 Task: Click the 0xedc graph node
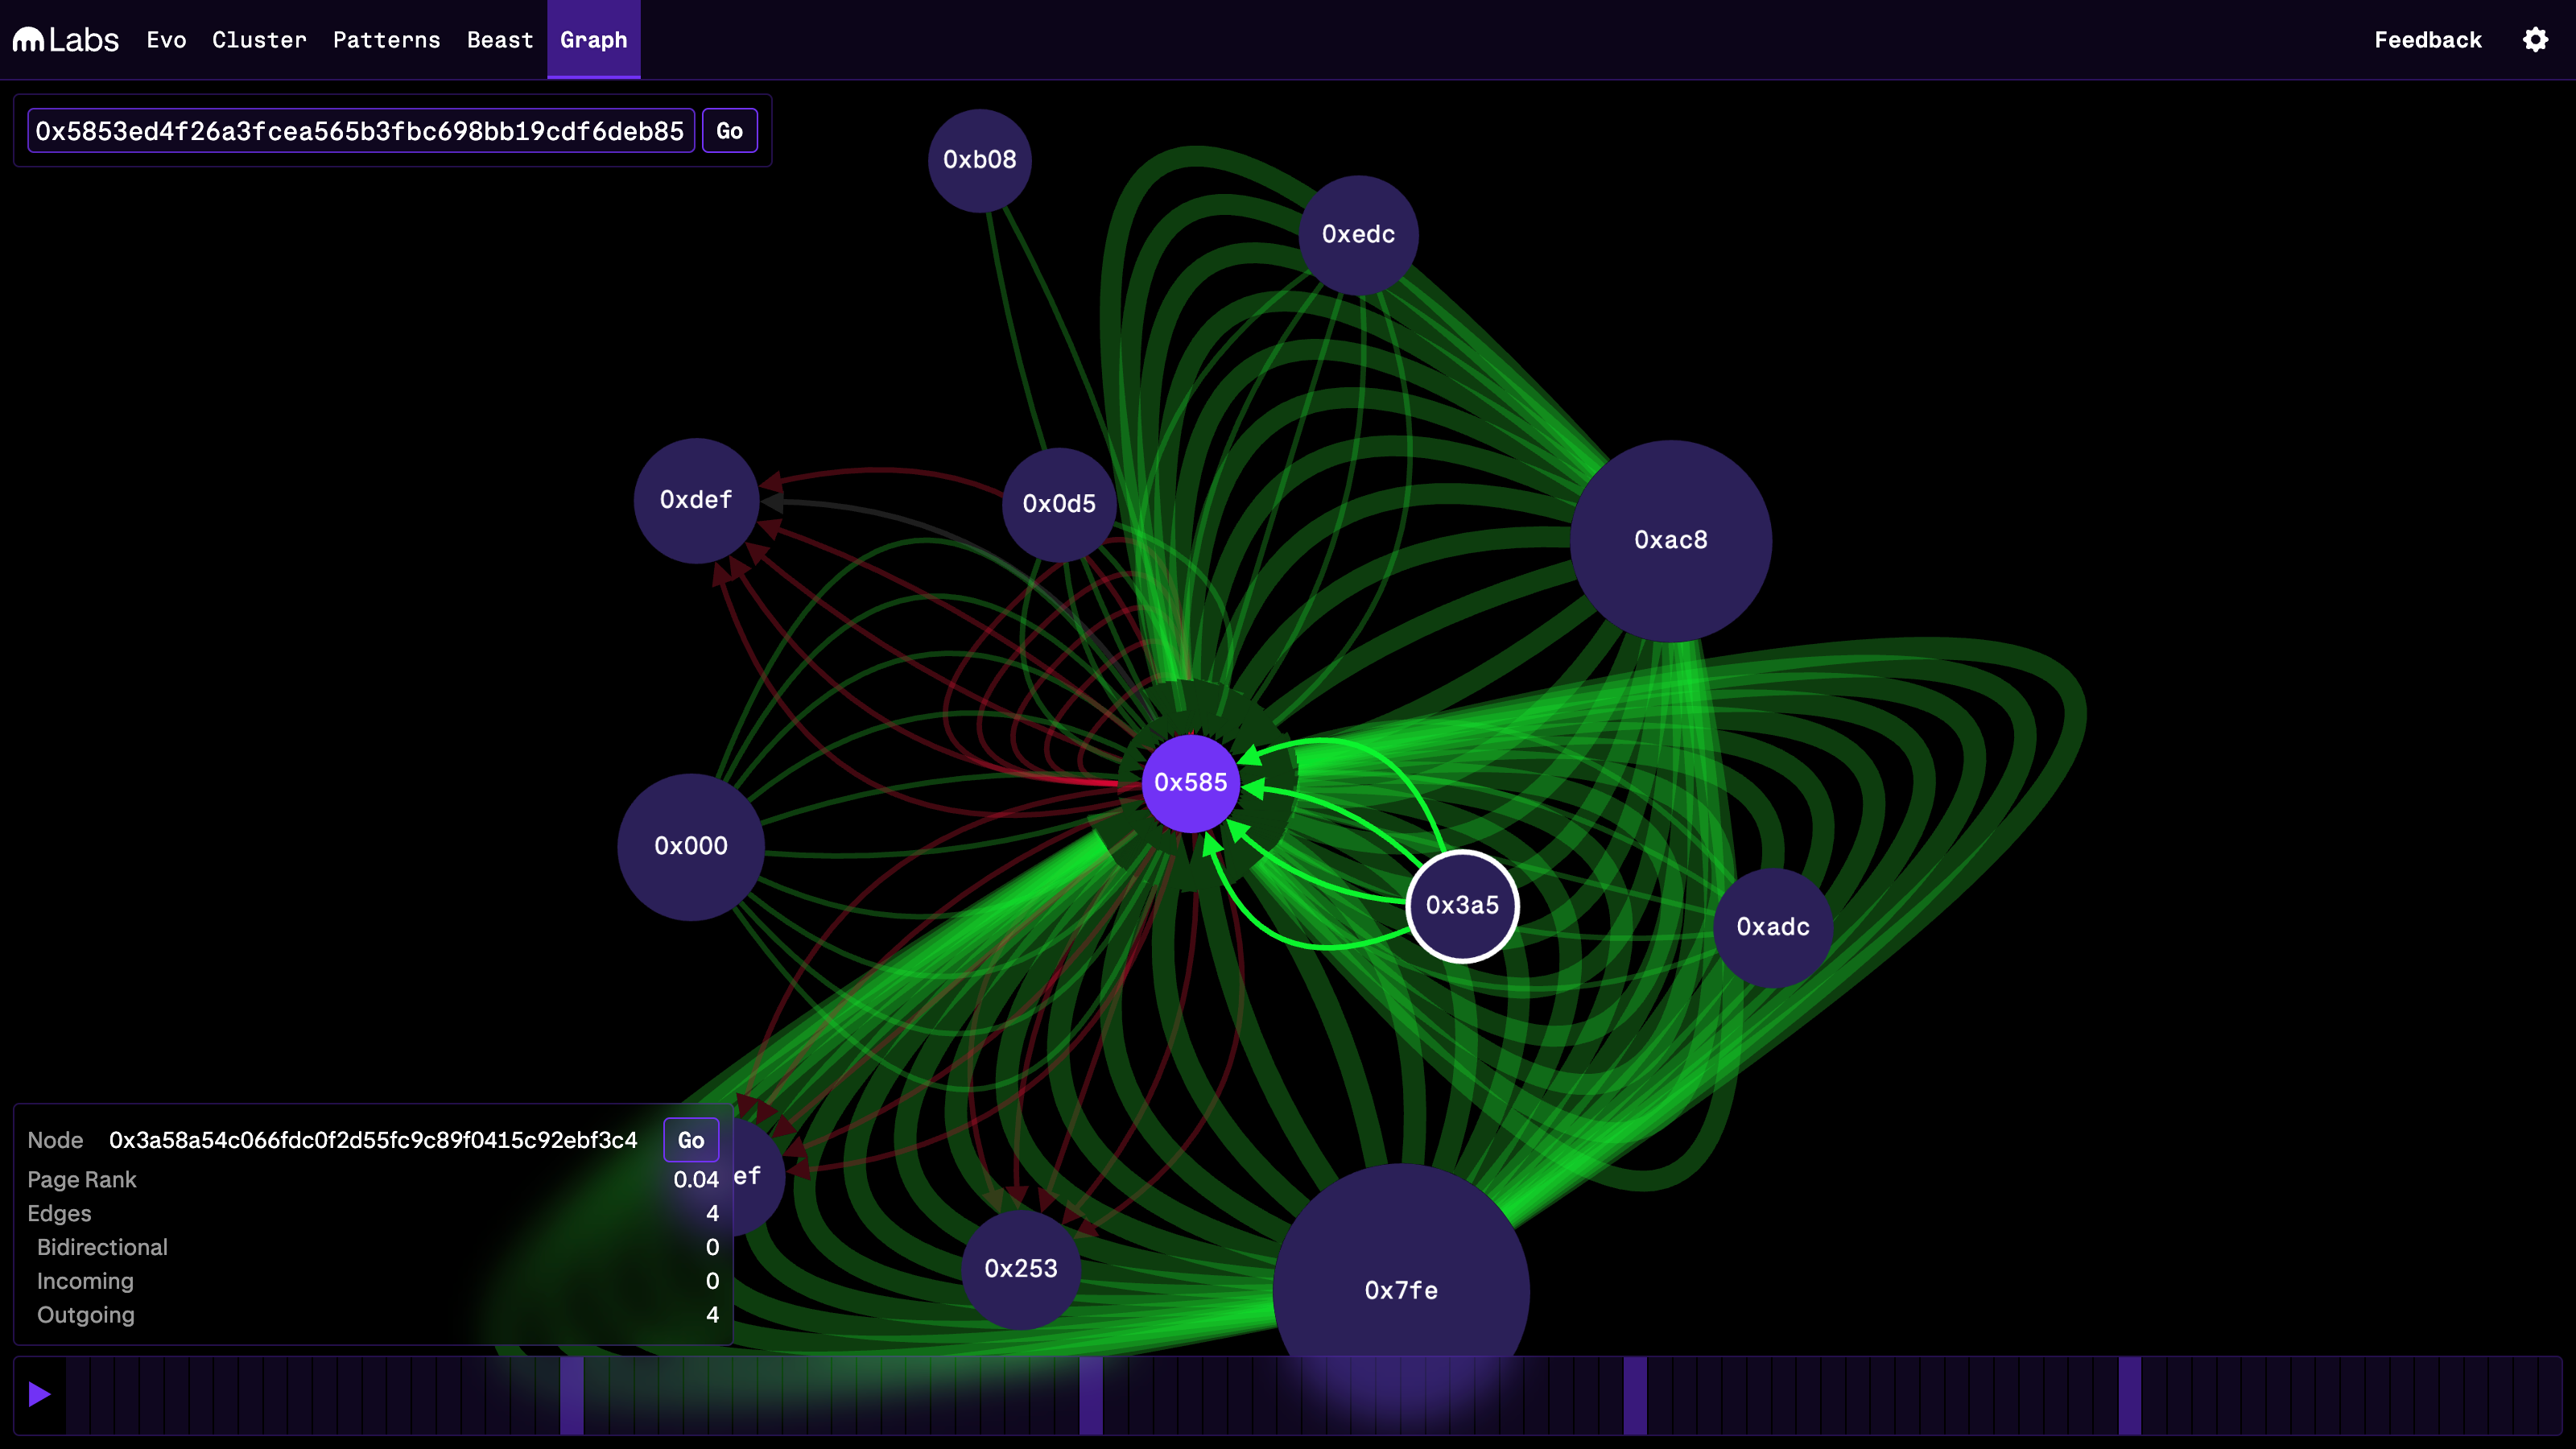(1358, 235)
